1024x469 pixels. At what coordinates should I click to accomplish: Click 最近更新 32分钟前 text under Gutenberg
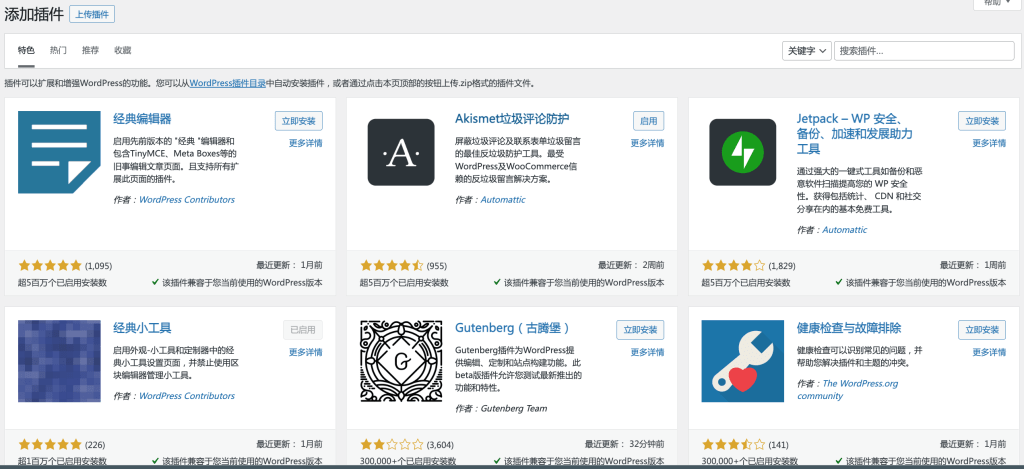(x=625, y=445)
